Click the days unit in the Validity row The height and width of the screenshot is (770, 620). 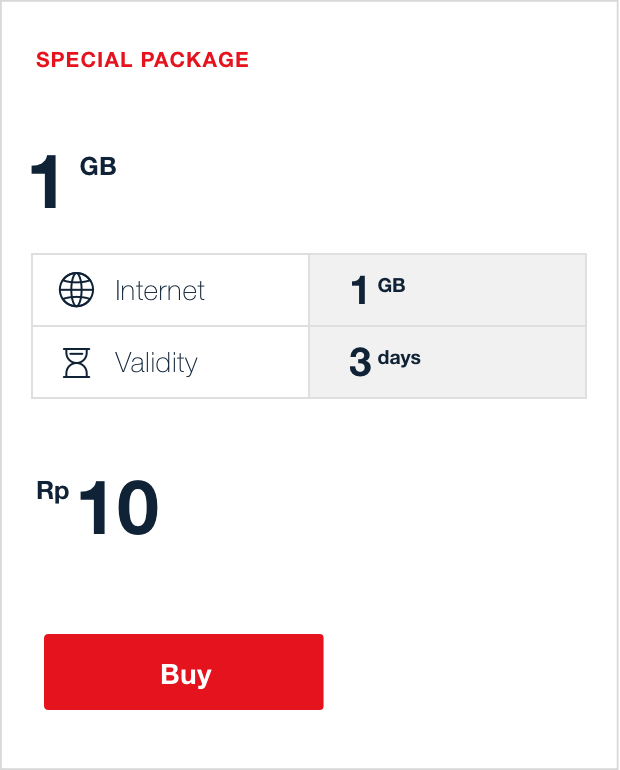pyautogui.click(x=399, y=357)
